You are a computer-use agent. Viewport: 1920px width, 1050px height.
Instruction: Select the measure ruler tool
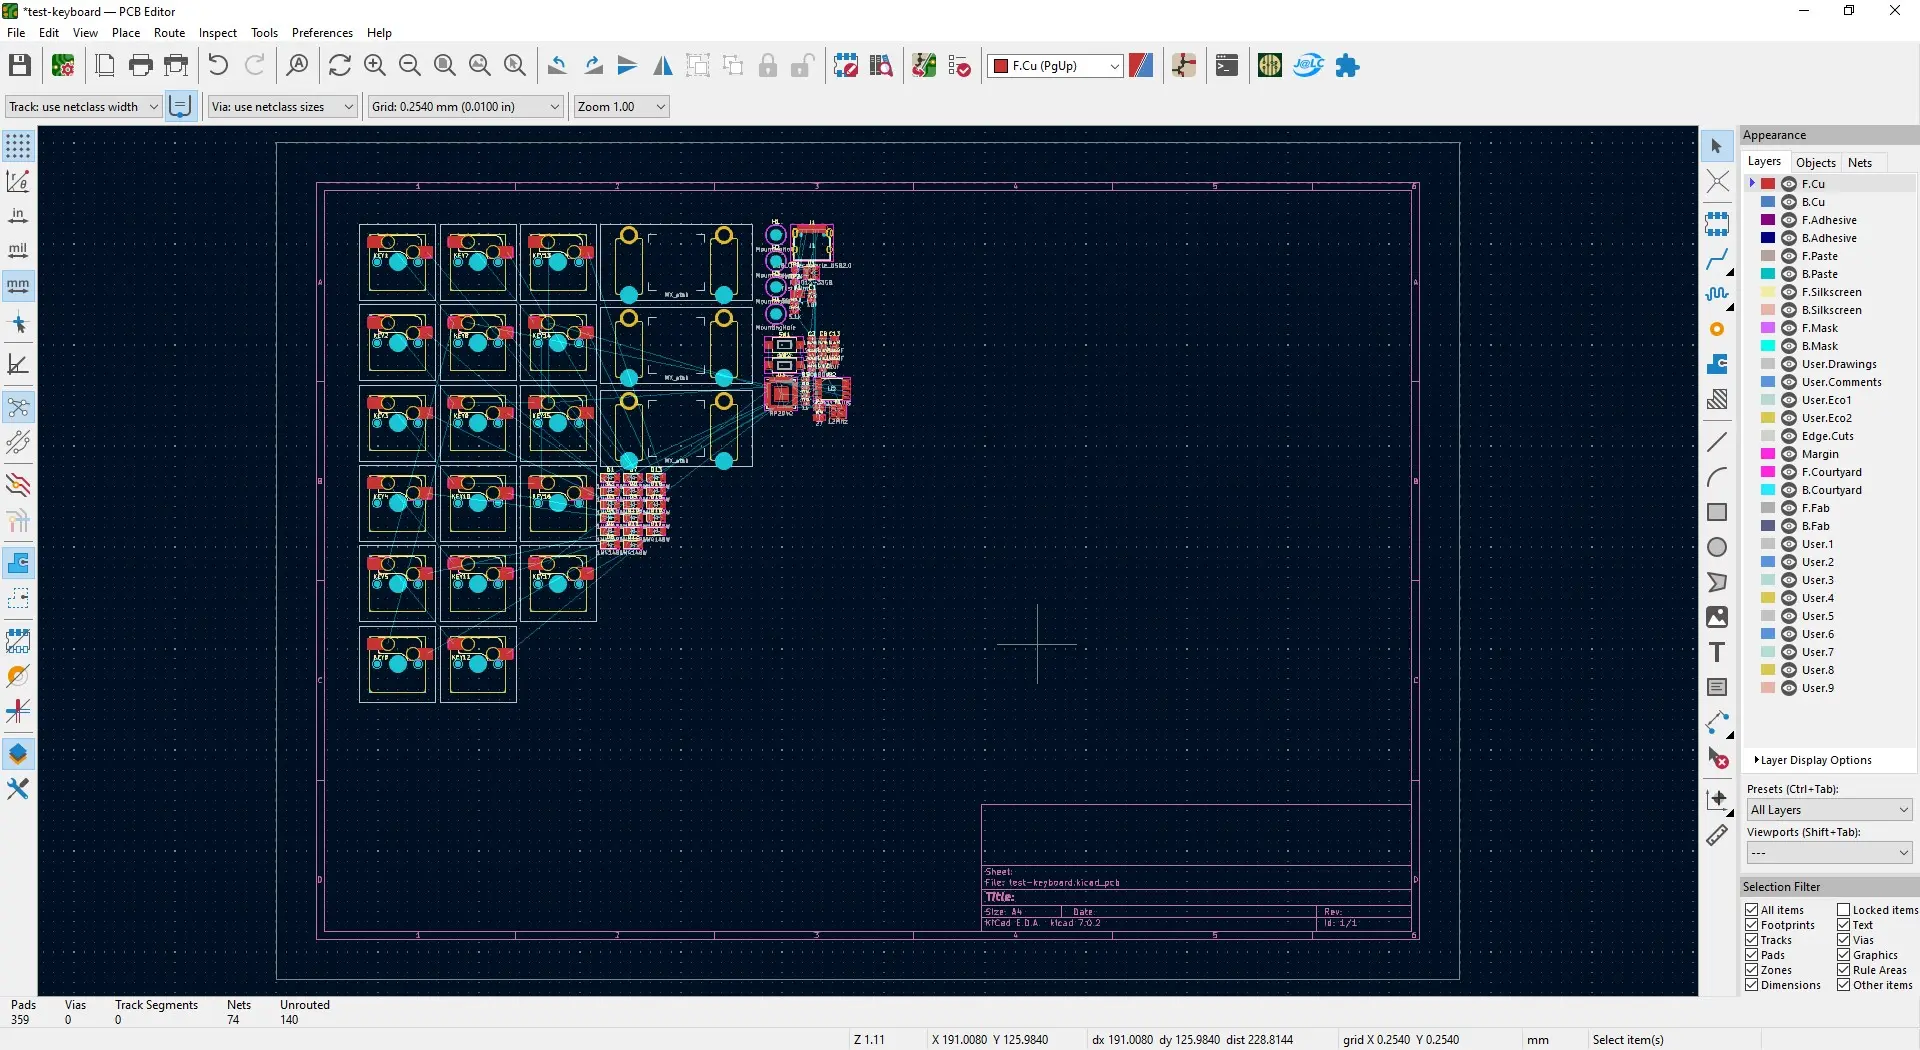pyautogui.click(x=1717, y=834)
